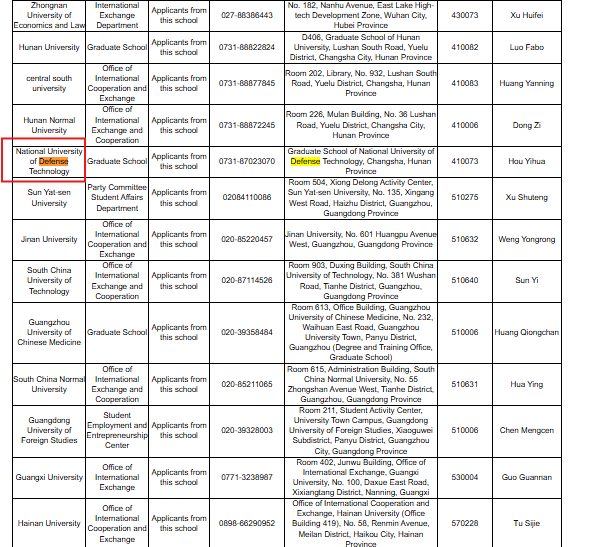601x547 pixels.
Task: Click postal code 530004
Action: 465,477
